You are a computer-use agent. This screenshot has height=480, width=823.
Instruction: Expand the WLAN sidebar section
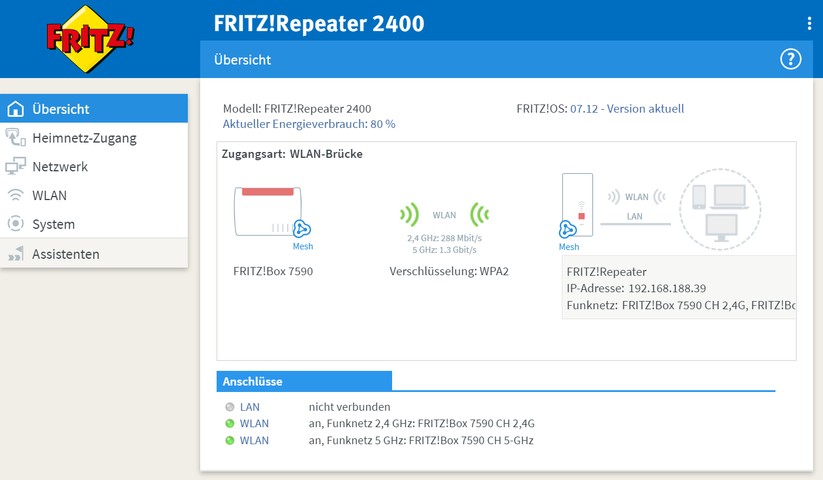49,196
